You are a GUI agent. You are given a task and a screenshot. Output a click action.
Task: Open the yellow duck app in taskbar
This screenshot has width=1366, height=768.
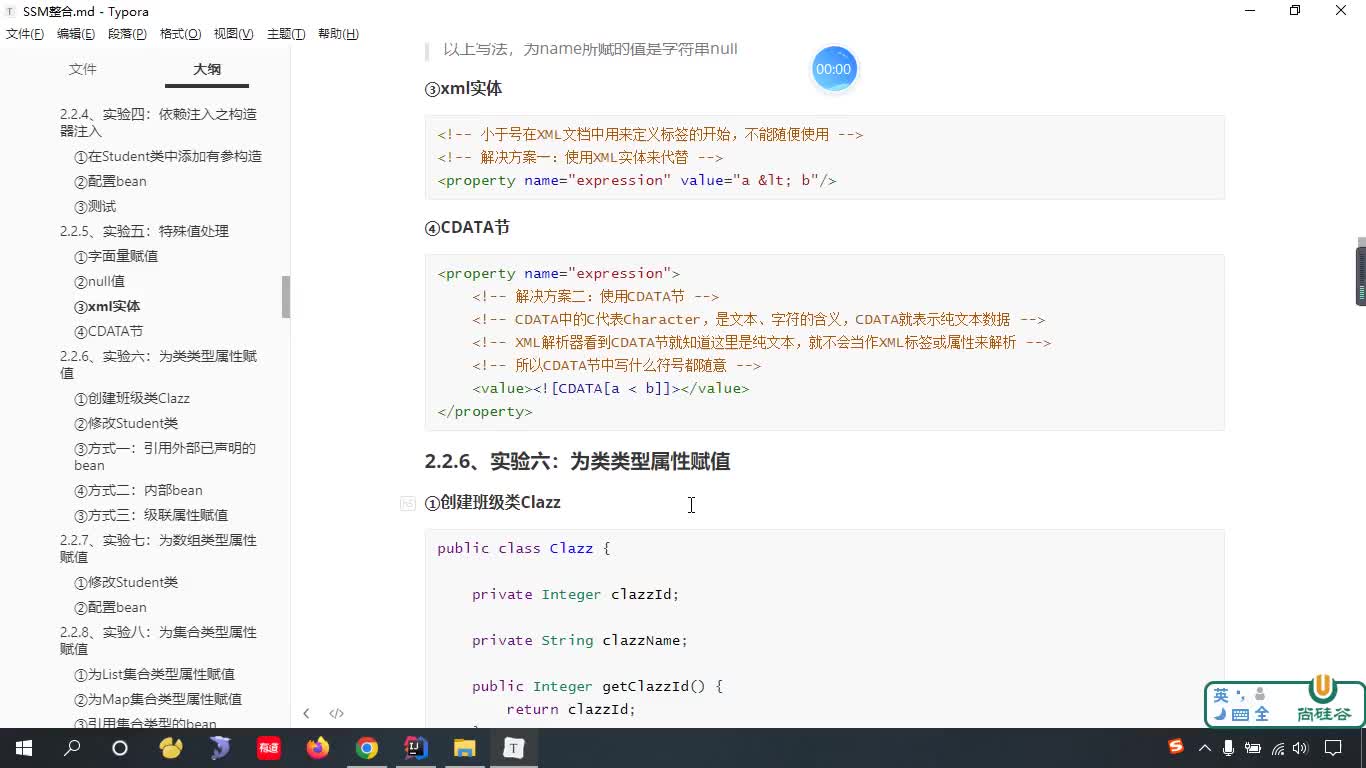(171, 747)
